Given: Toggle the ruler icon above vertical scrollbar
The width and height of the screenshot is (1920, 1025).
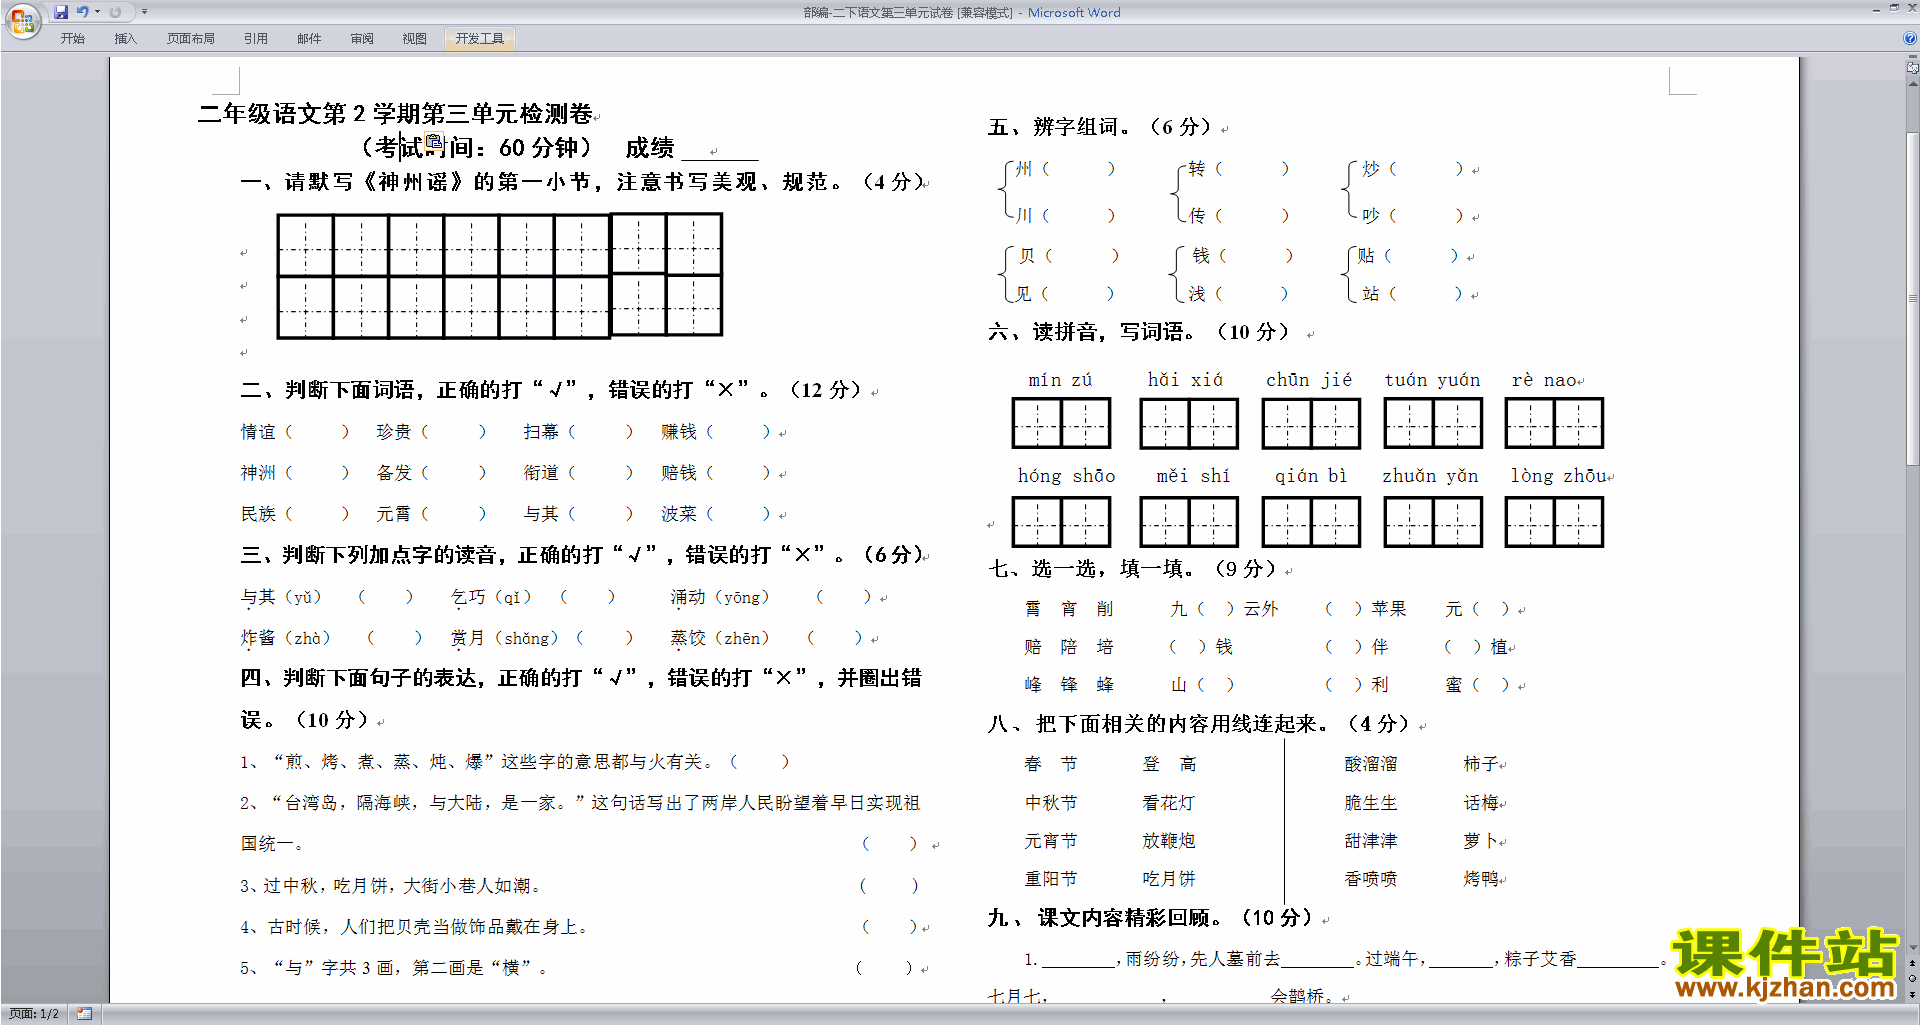Looking at the screenshot, I should pyautogui.click(x=1913, y=68).
